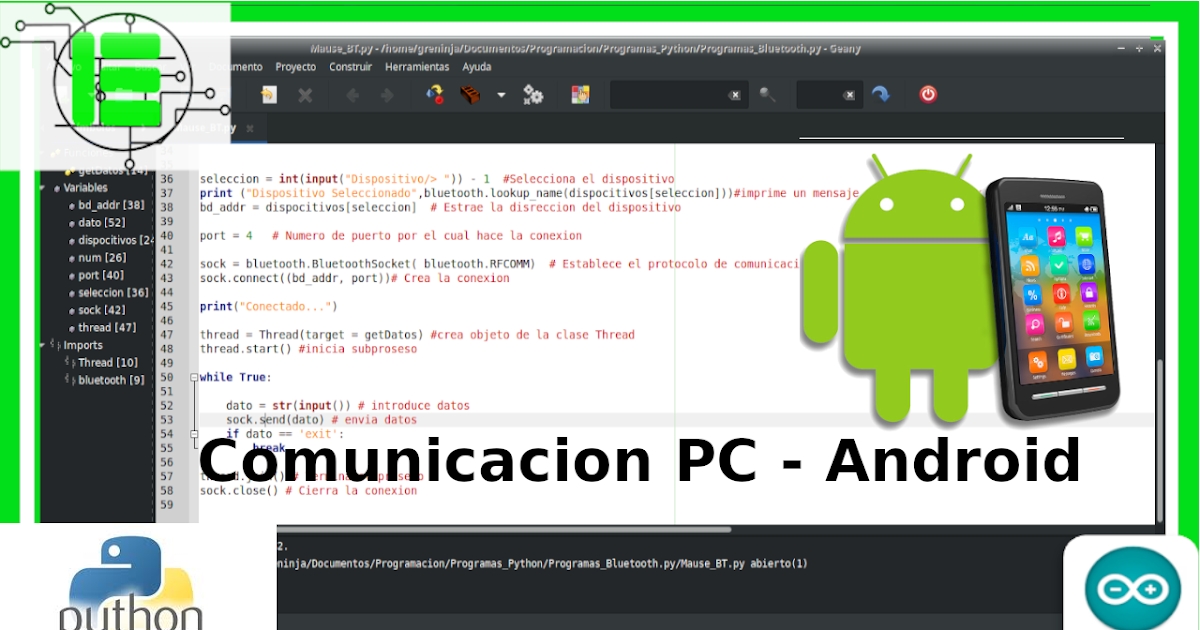This screenshot has height=630, width=1200.
Task: Click the magnifier search icon
Action: (766, 95)
